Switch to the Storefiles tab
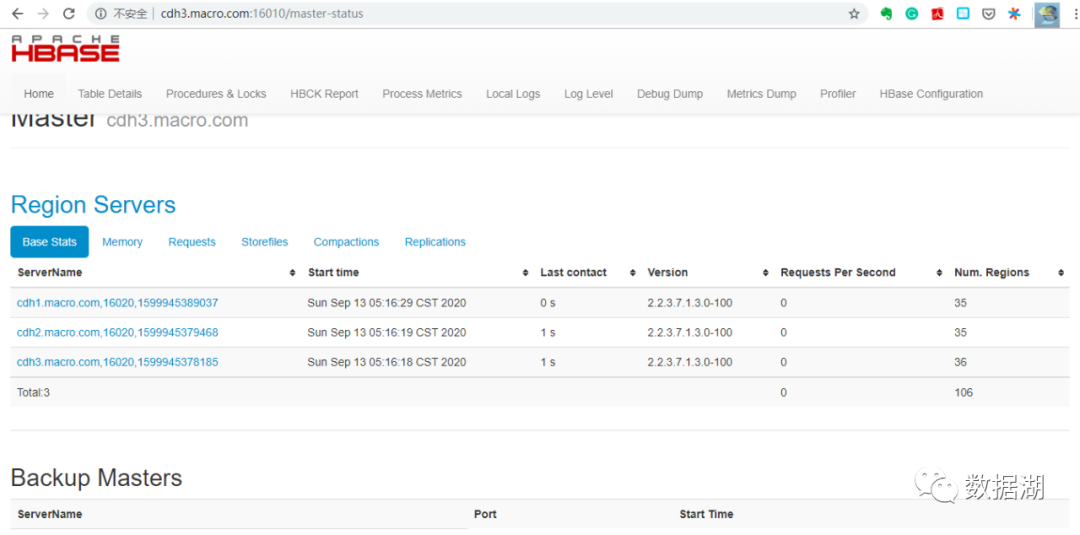The image size is (1080, 535). click(x=264, y=242)
